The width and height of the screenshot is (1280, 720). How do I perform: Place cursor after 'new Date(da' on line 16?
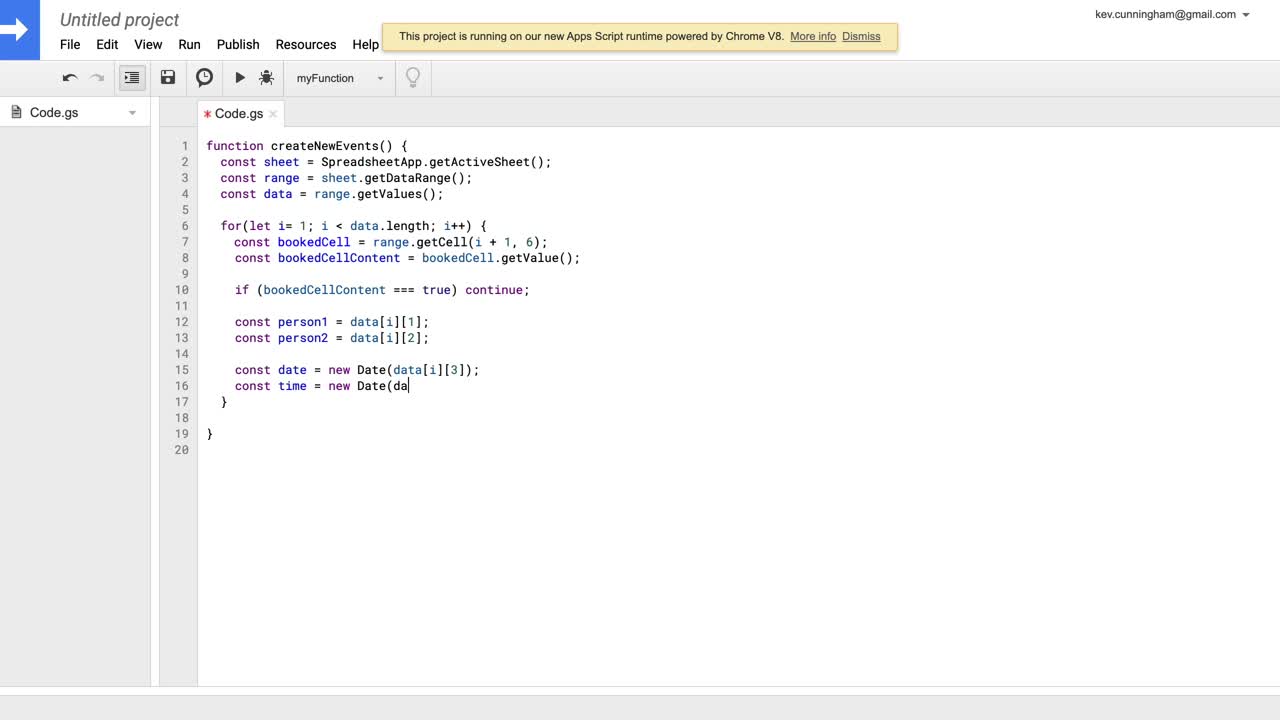tap(409, 386)
